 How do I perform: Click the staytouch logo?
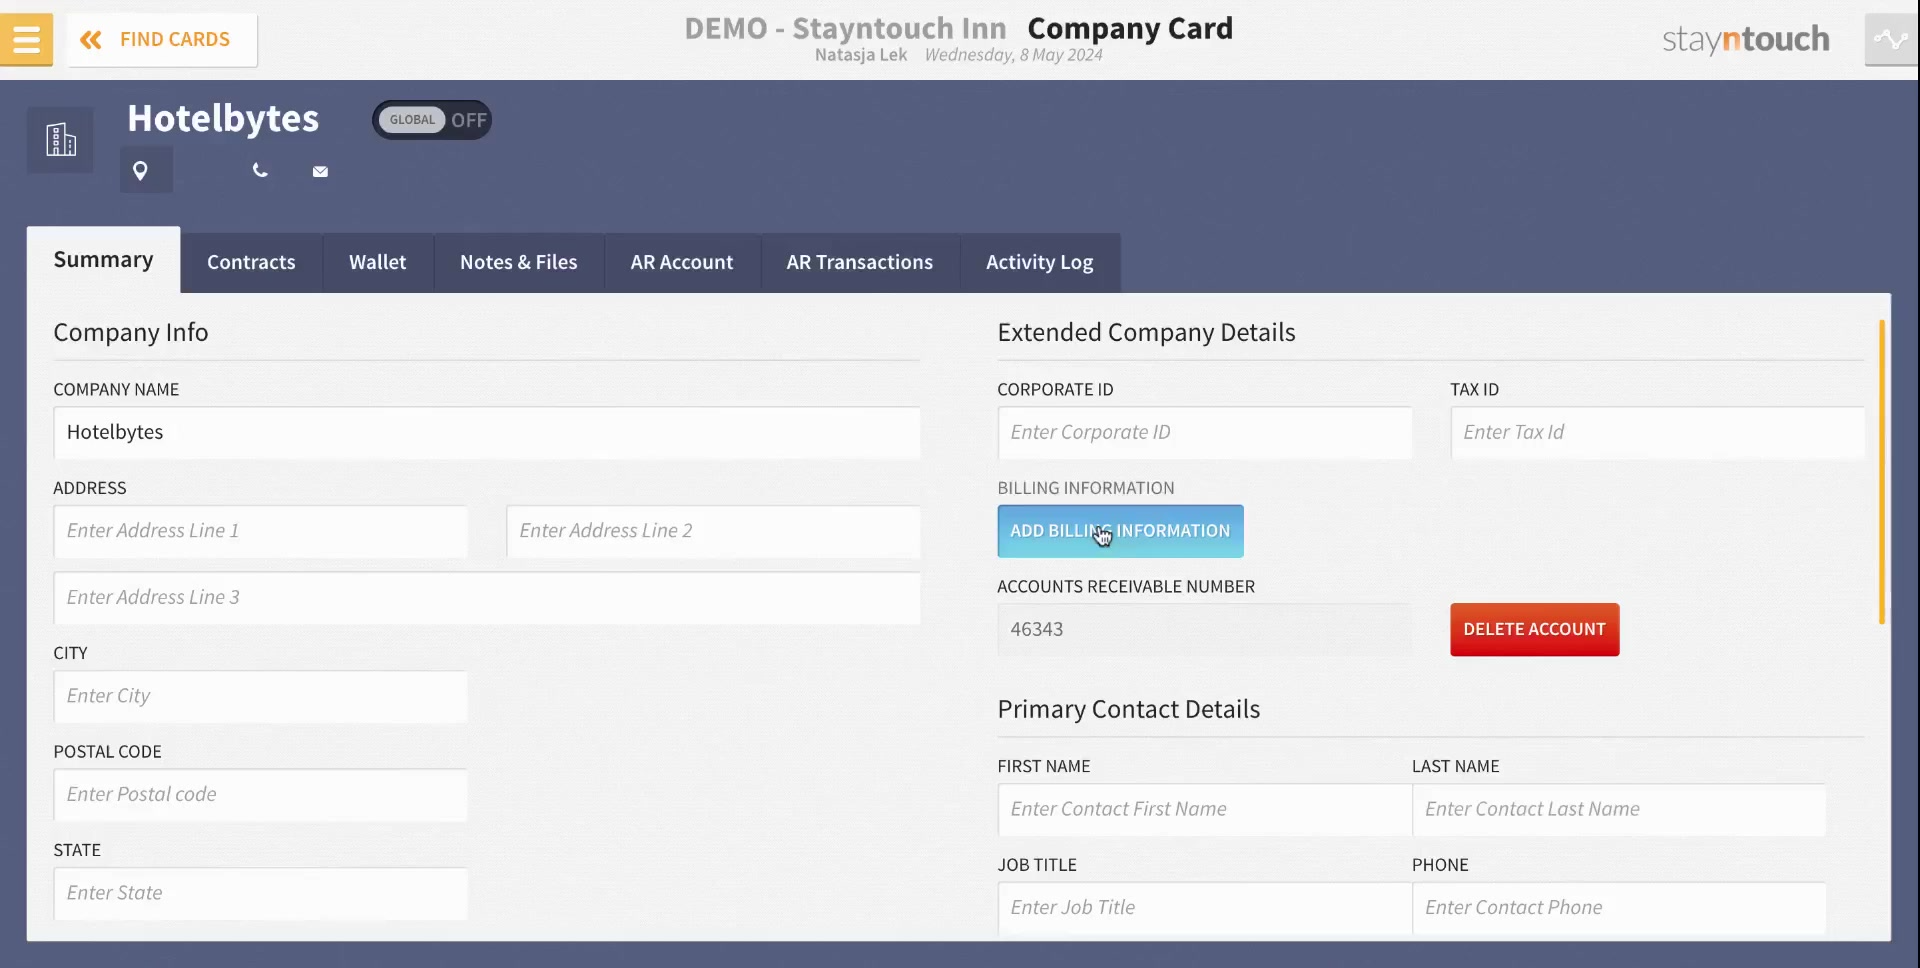tap(1746, 39)
